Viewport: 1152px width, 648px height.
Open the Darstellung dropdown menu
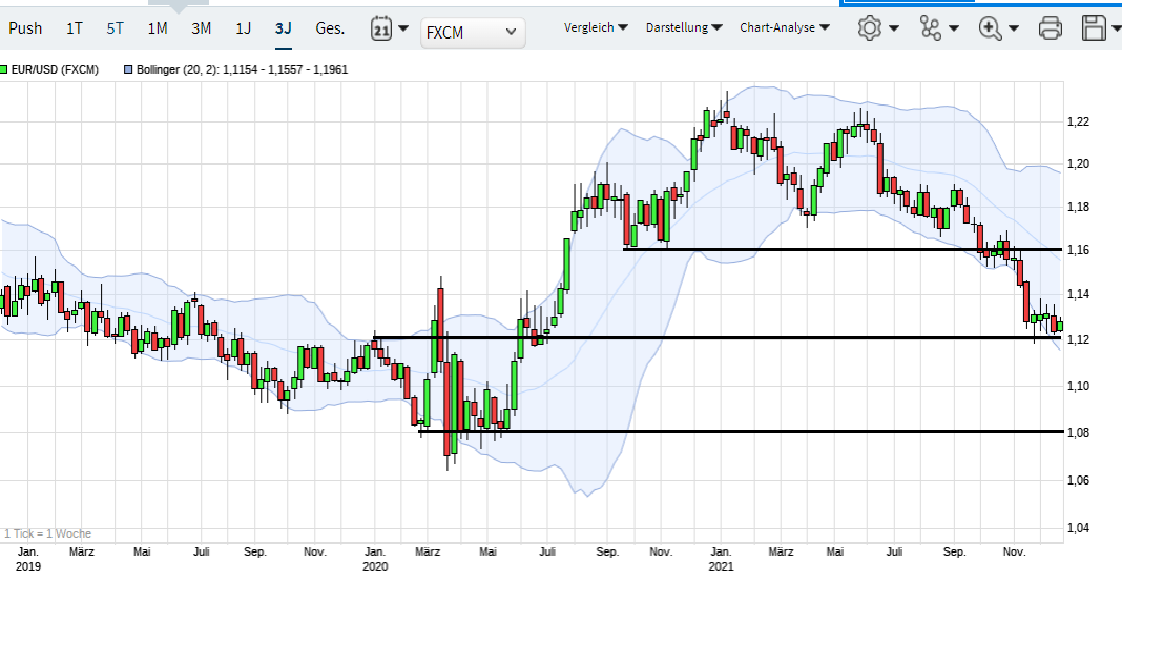point(683,28)
